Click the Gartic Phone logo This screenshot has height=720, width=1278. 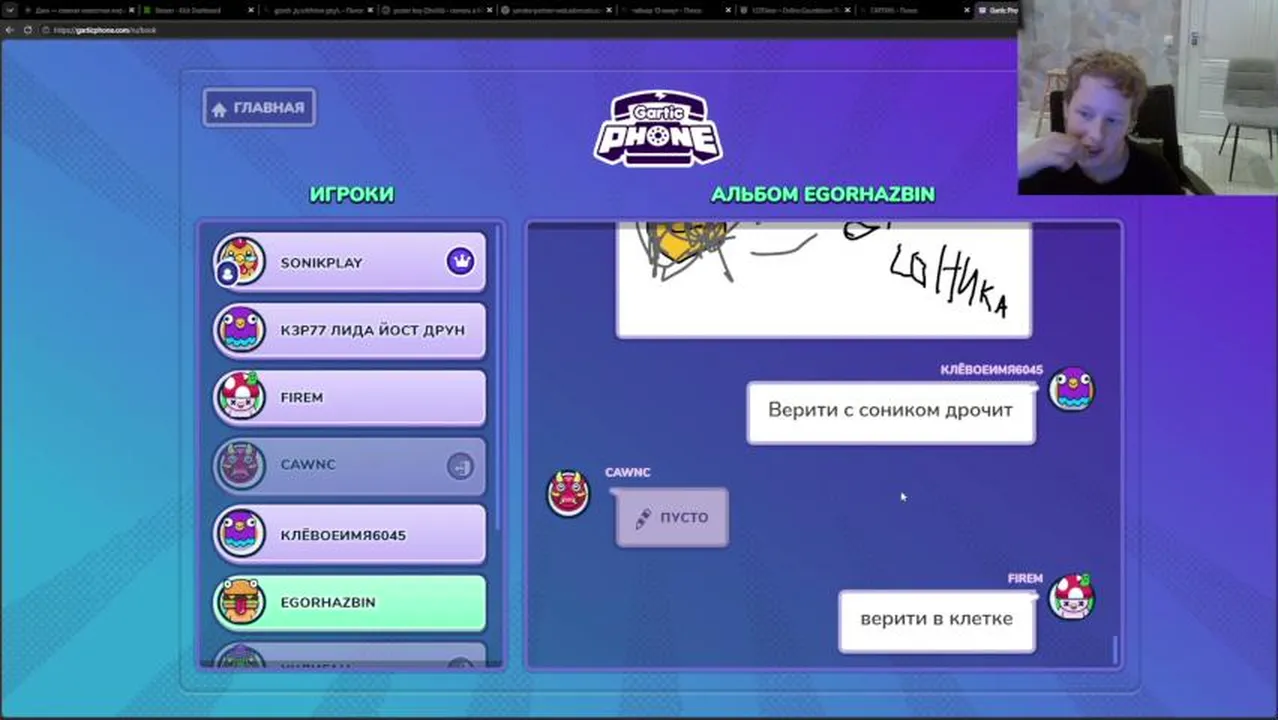(658, 129)
